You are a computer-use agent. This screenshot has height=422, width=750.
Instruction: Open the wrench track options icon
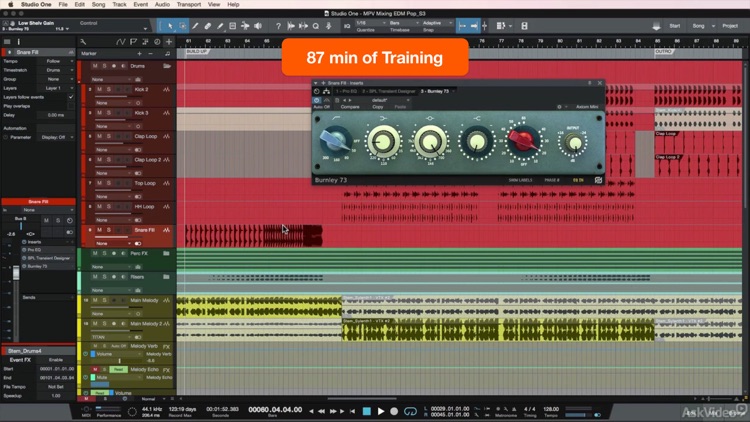[x=83, y=42]
